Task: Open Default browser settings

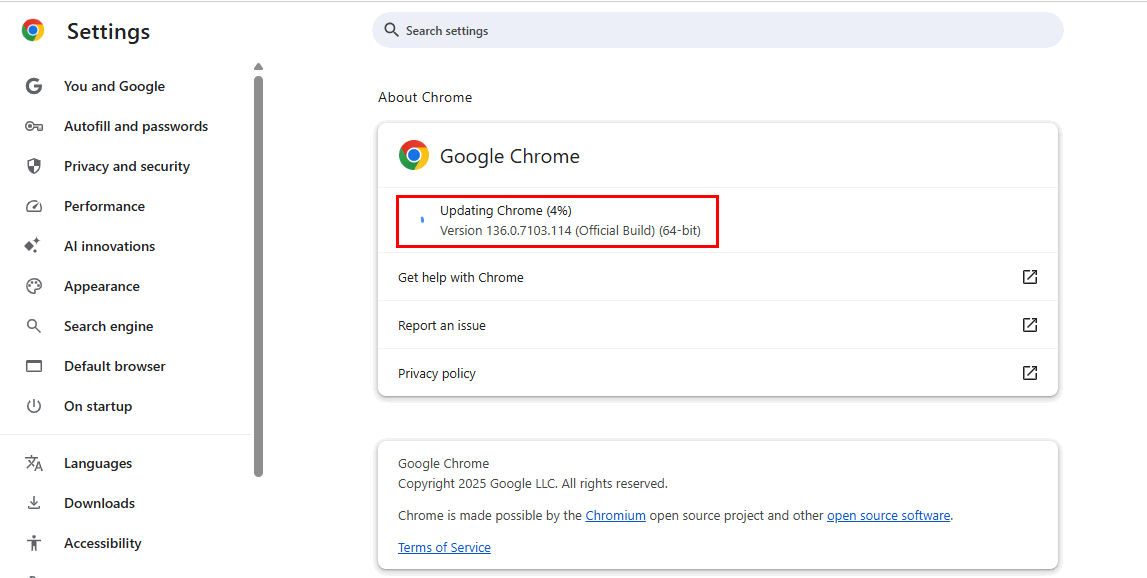Action: pos(115,366)
